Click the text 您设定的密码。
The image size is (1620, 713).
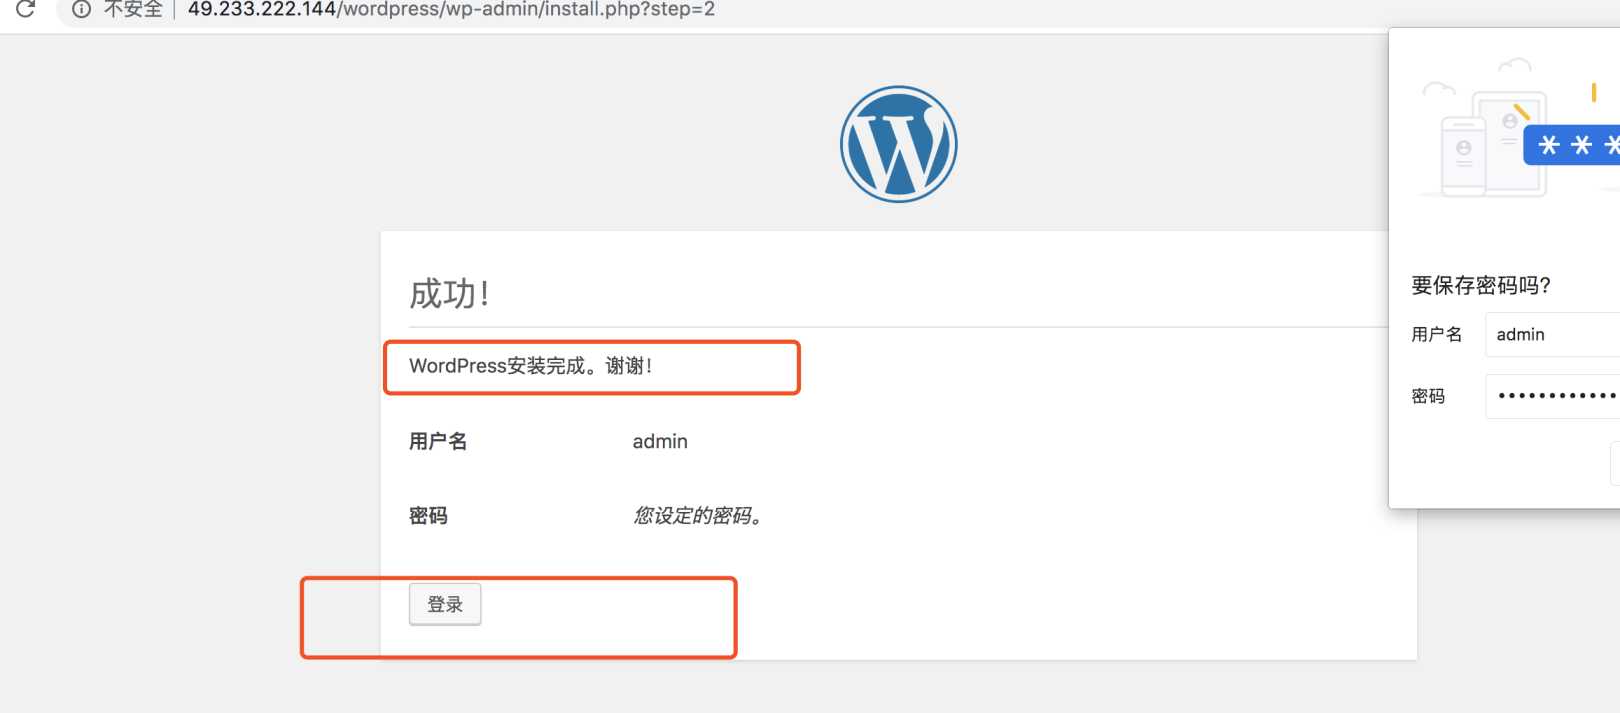click(698, 516)
